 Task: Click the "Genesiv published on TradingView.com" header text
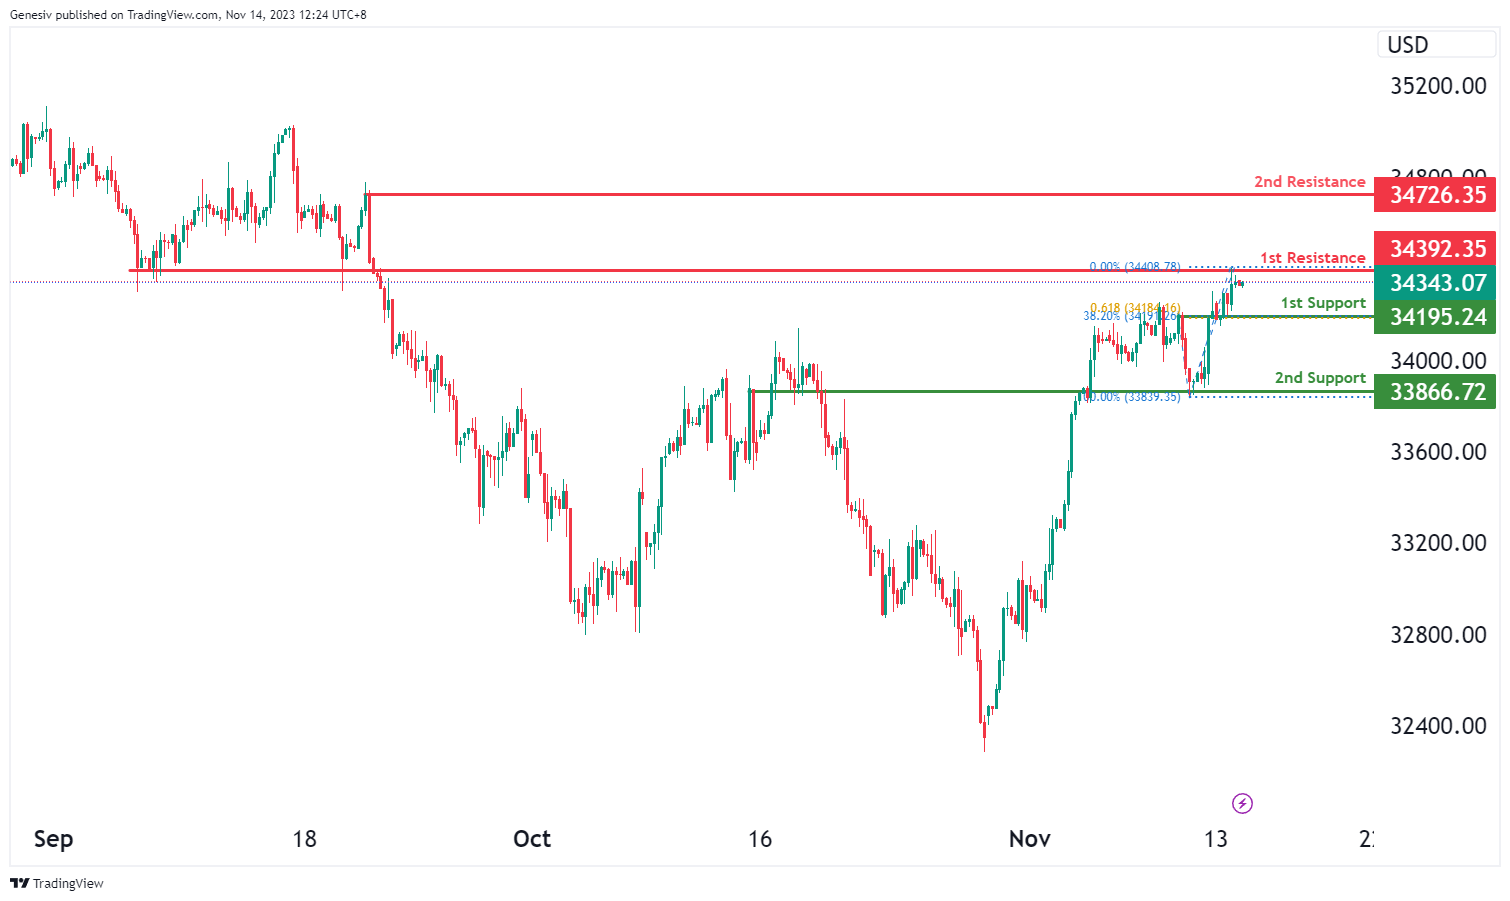114,15
